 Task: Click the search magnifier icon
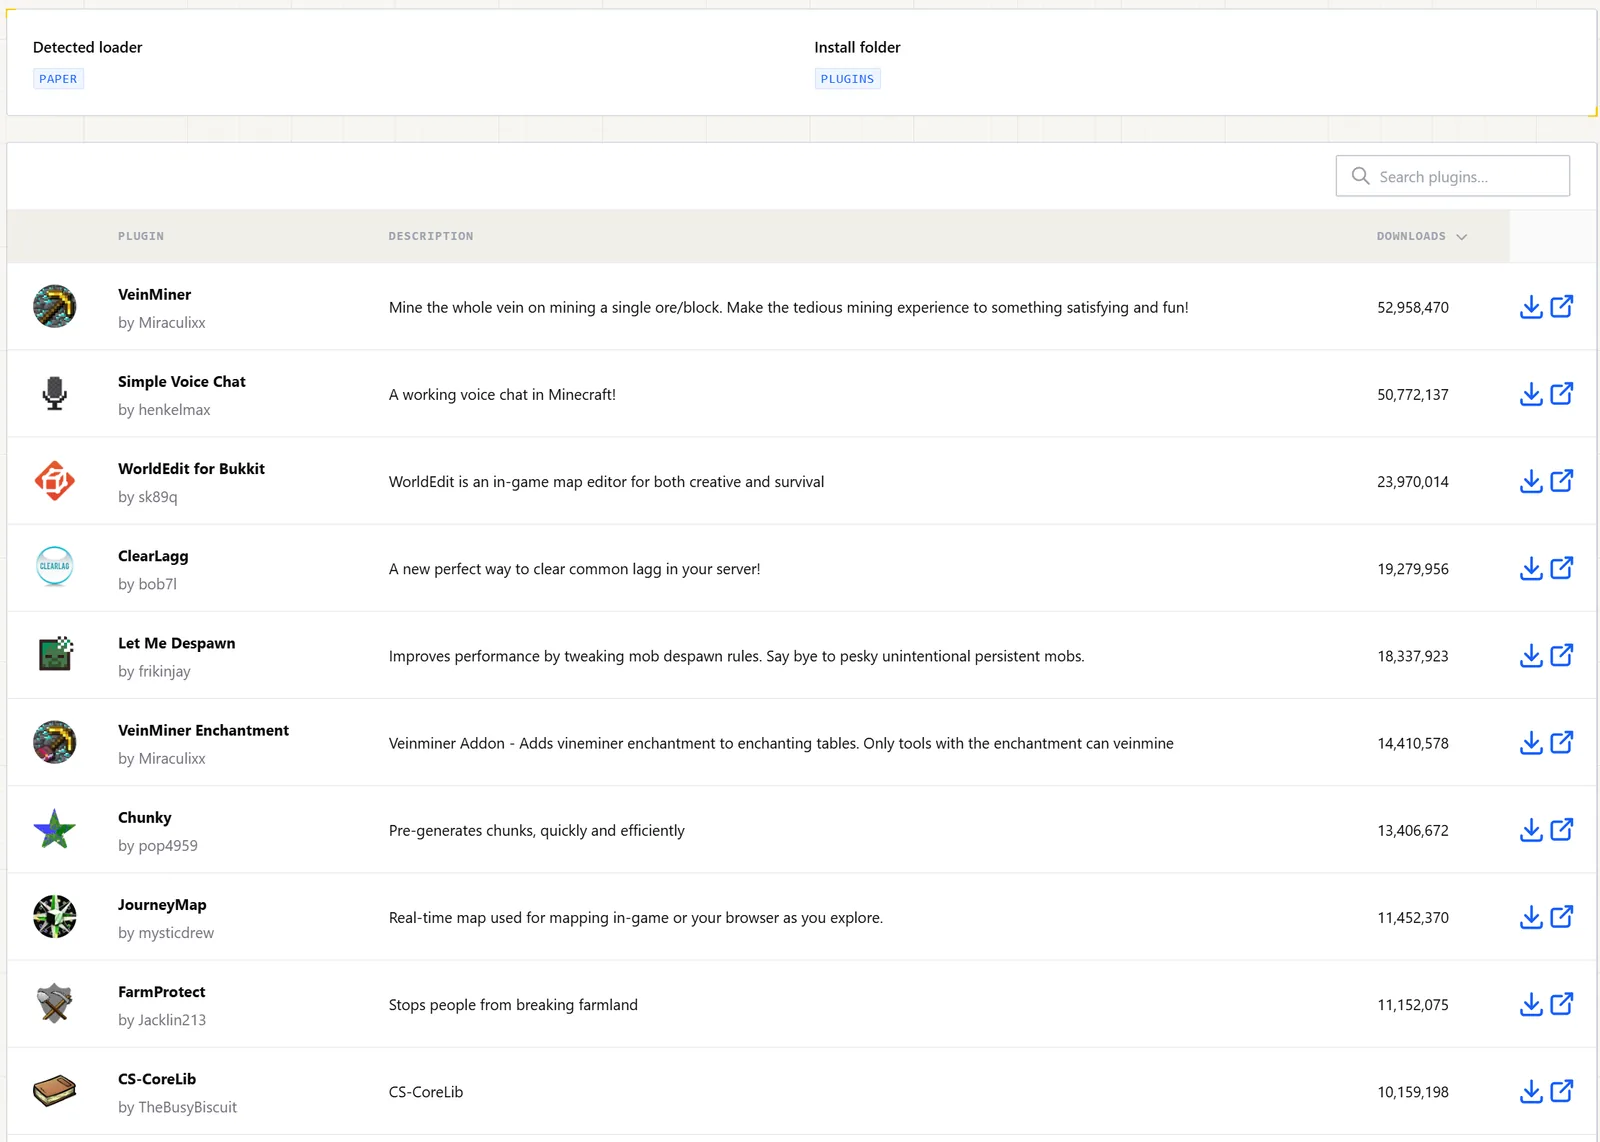point(1360,176)
